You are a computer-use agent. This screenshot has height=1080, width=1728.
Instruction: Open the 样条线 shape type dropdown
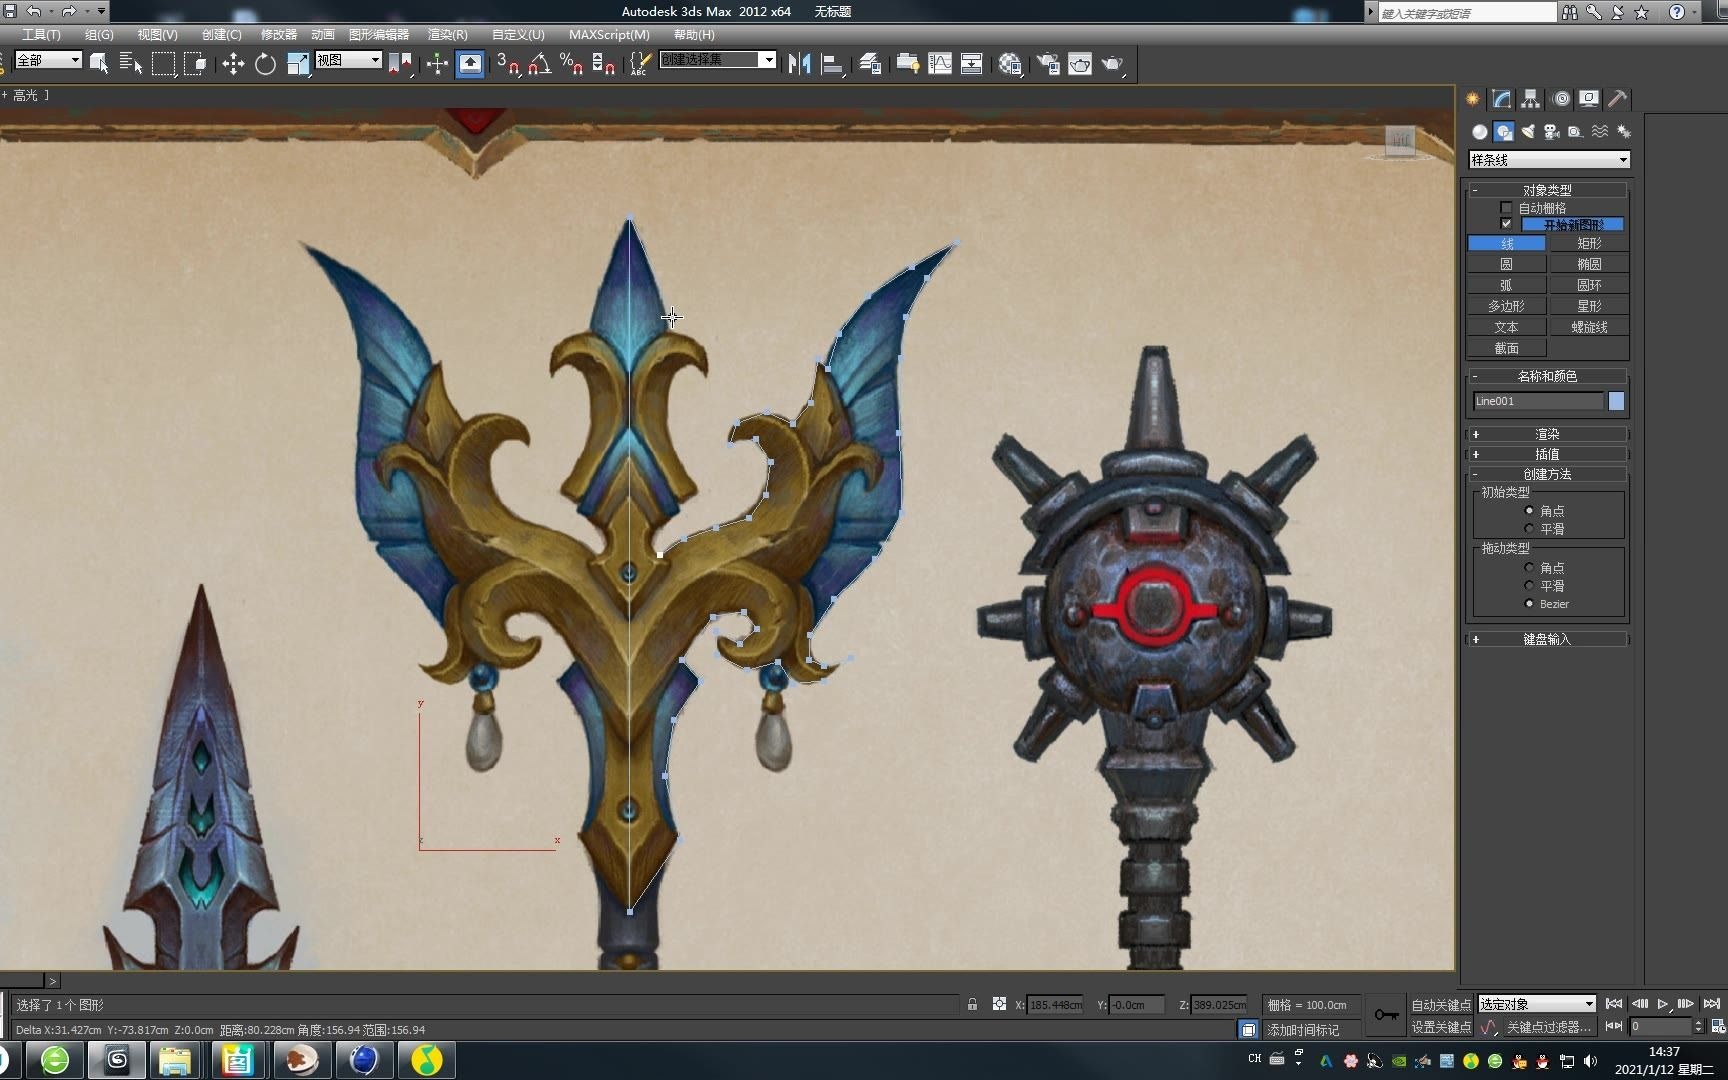tap(1549, 160)
